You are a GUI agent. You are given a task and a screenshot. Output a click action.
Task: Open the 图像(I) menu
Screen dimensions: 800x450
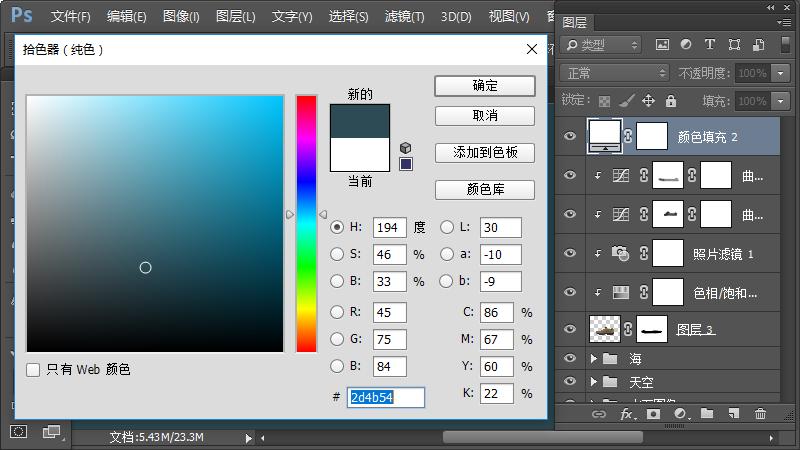pyautogui.click(x=181, y=16)
